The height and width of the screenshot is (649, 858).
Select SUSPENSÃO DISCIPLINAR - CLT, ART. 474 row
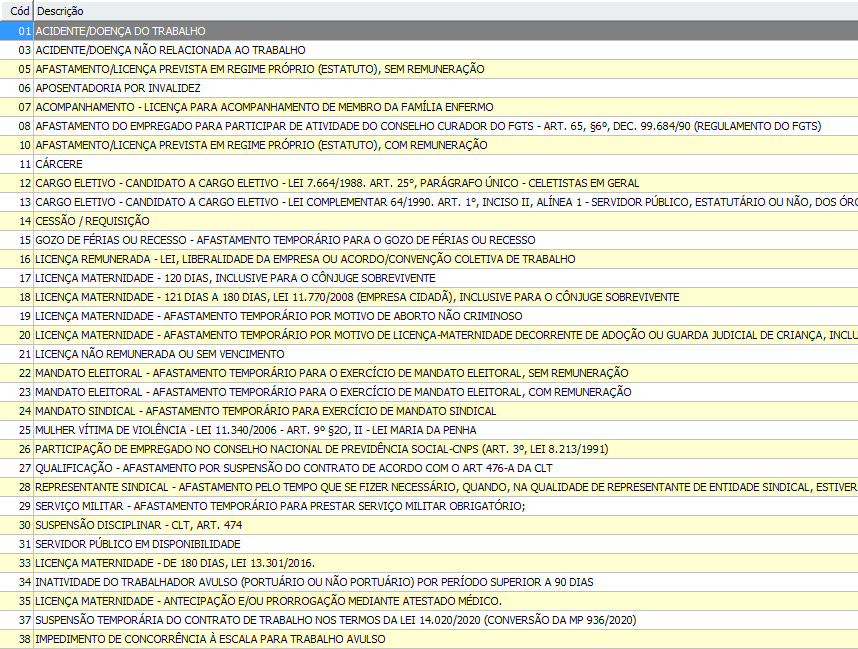tap(429, 525)
